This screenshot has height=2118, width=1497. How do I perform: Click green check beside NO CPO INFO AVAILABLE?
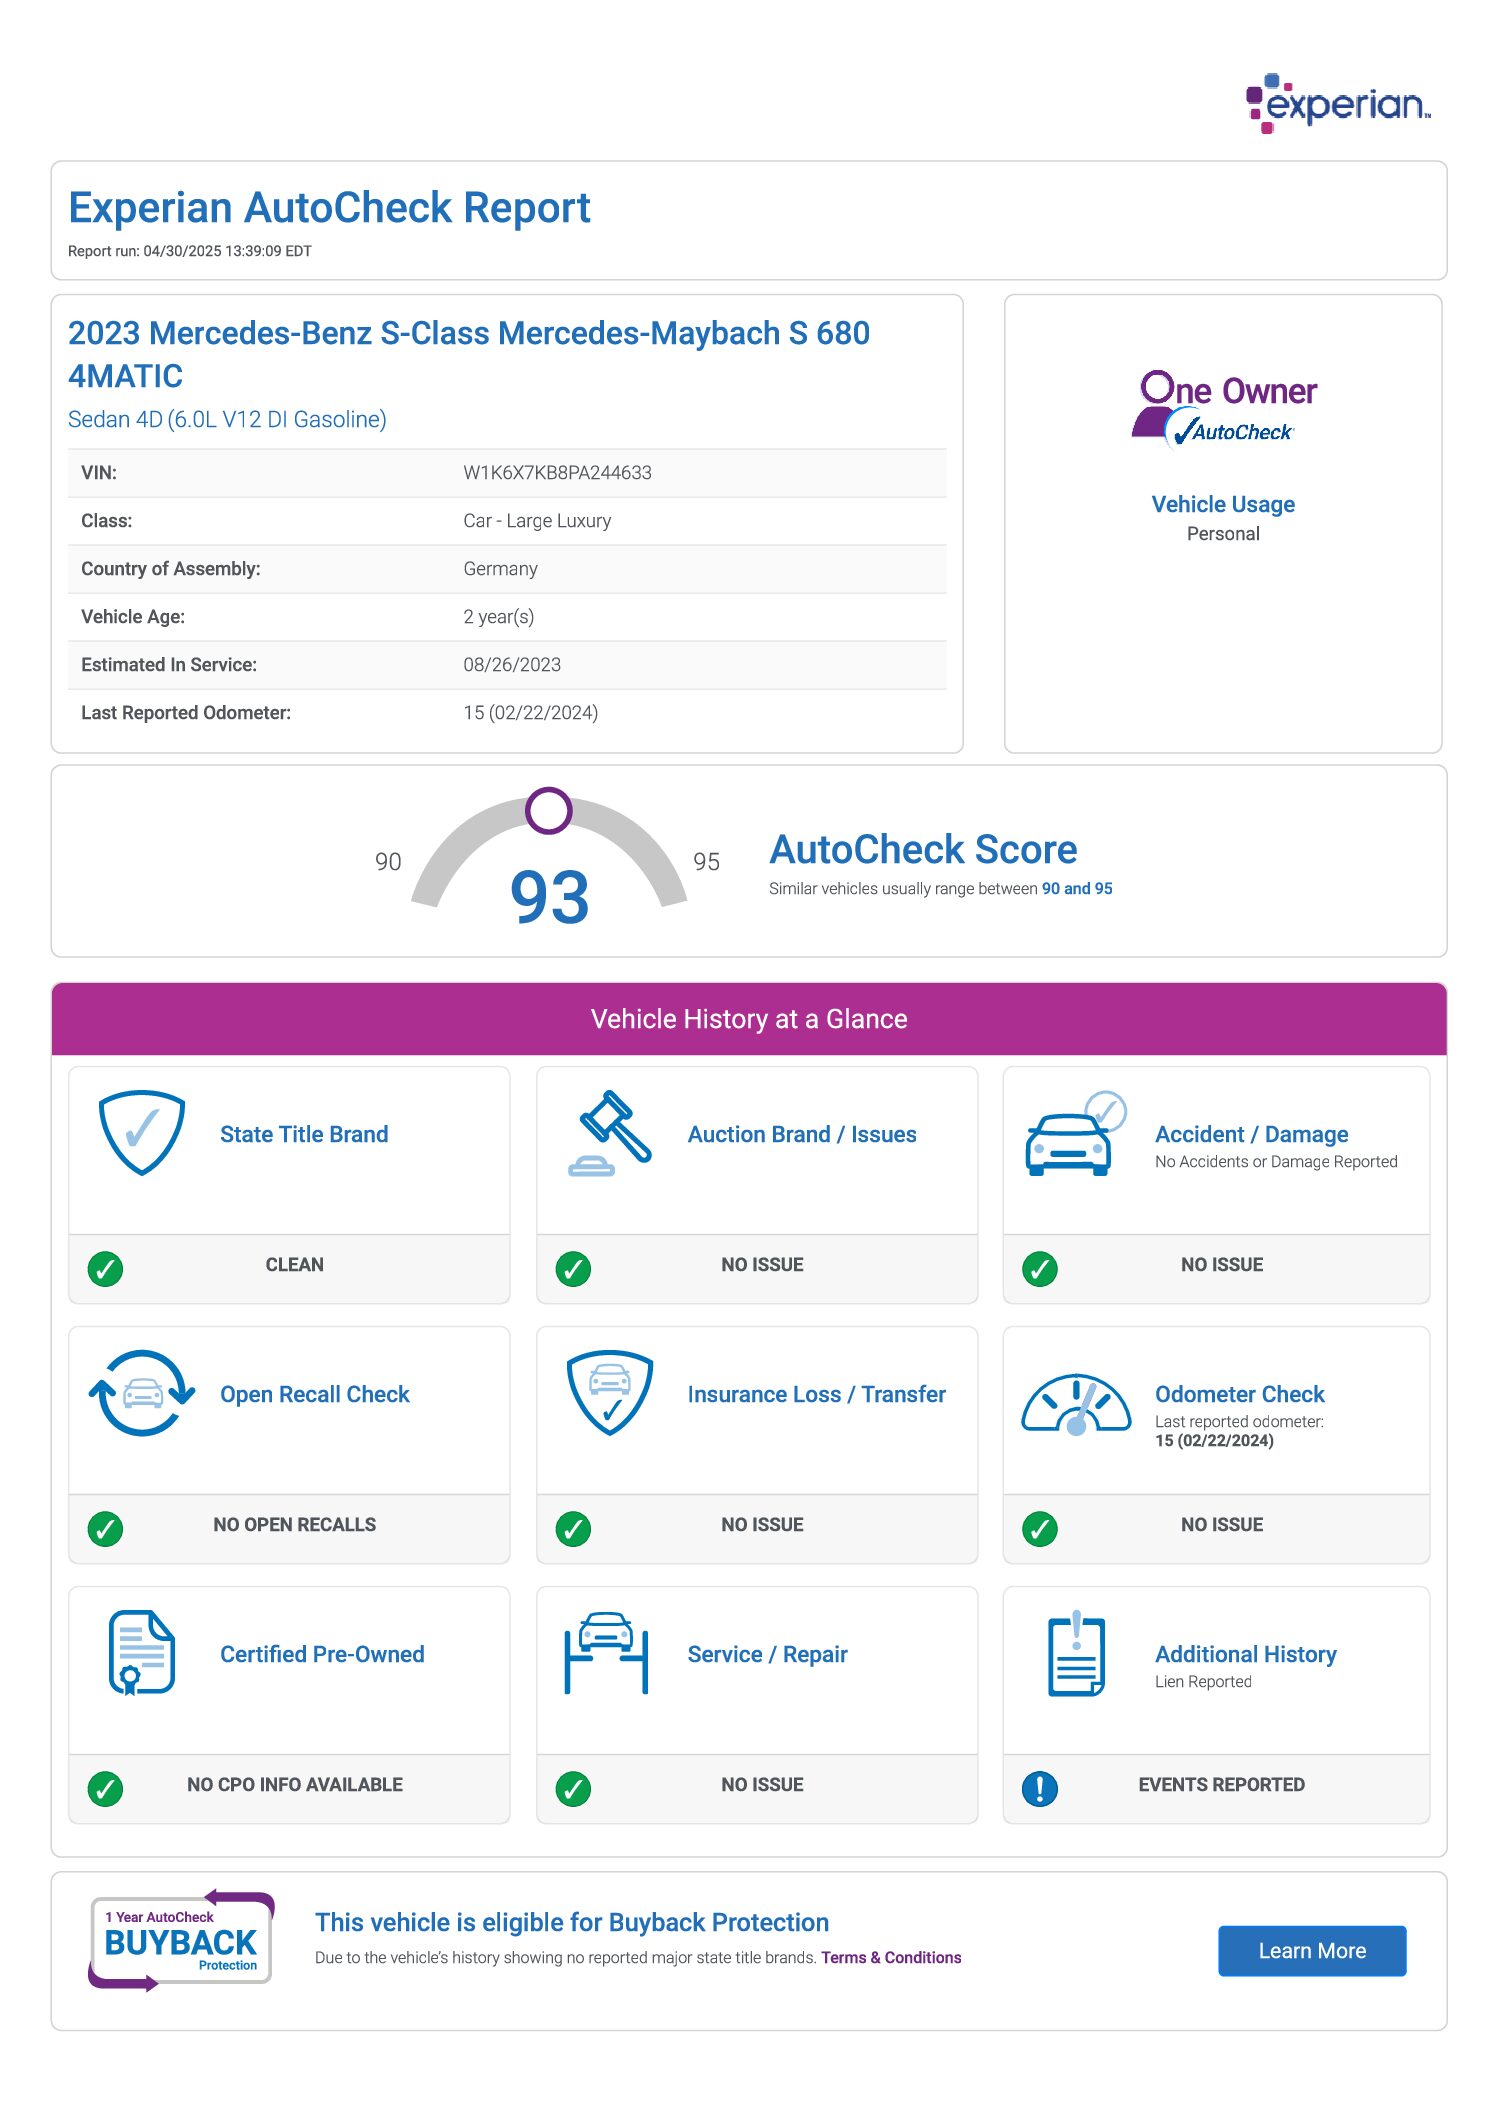point(105,1788)
